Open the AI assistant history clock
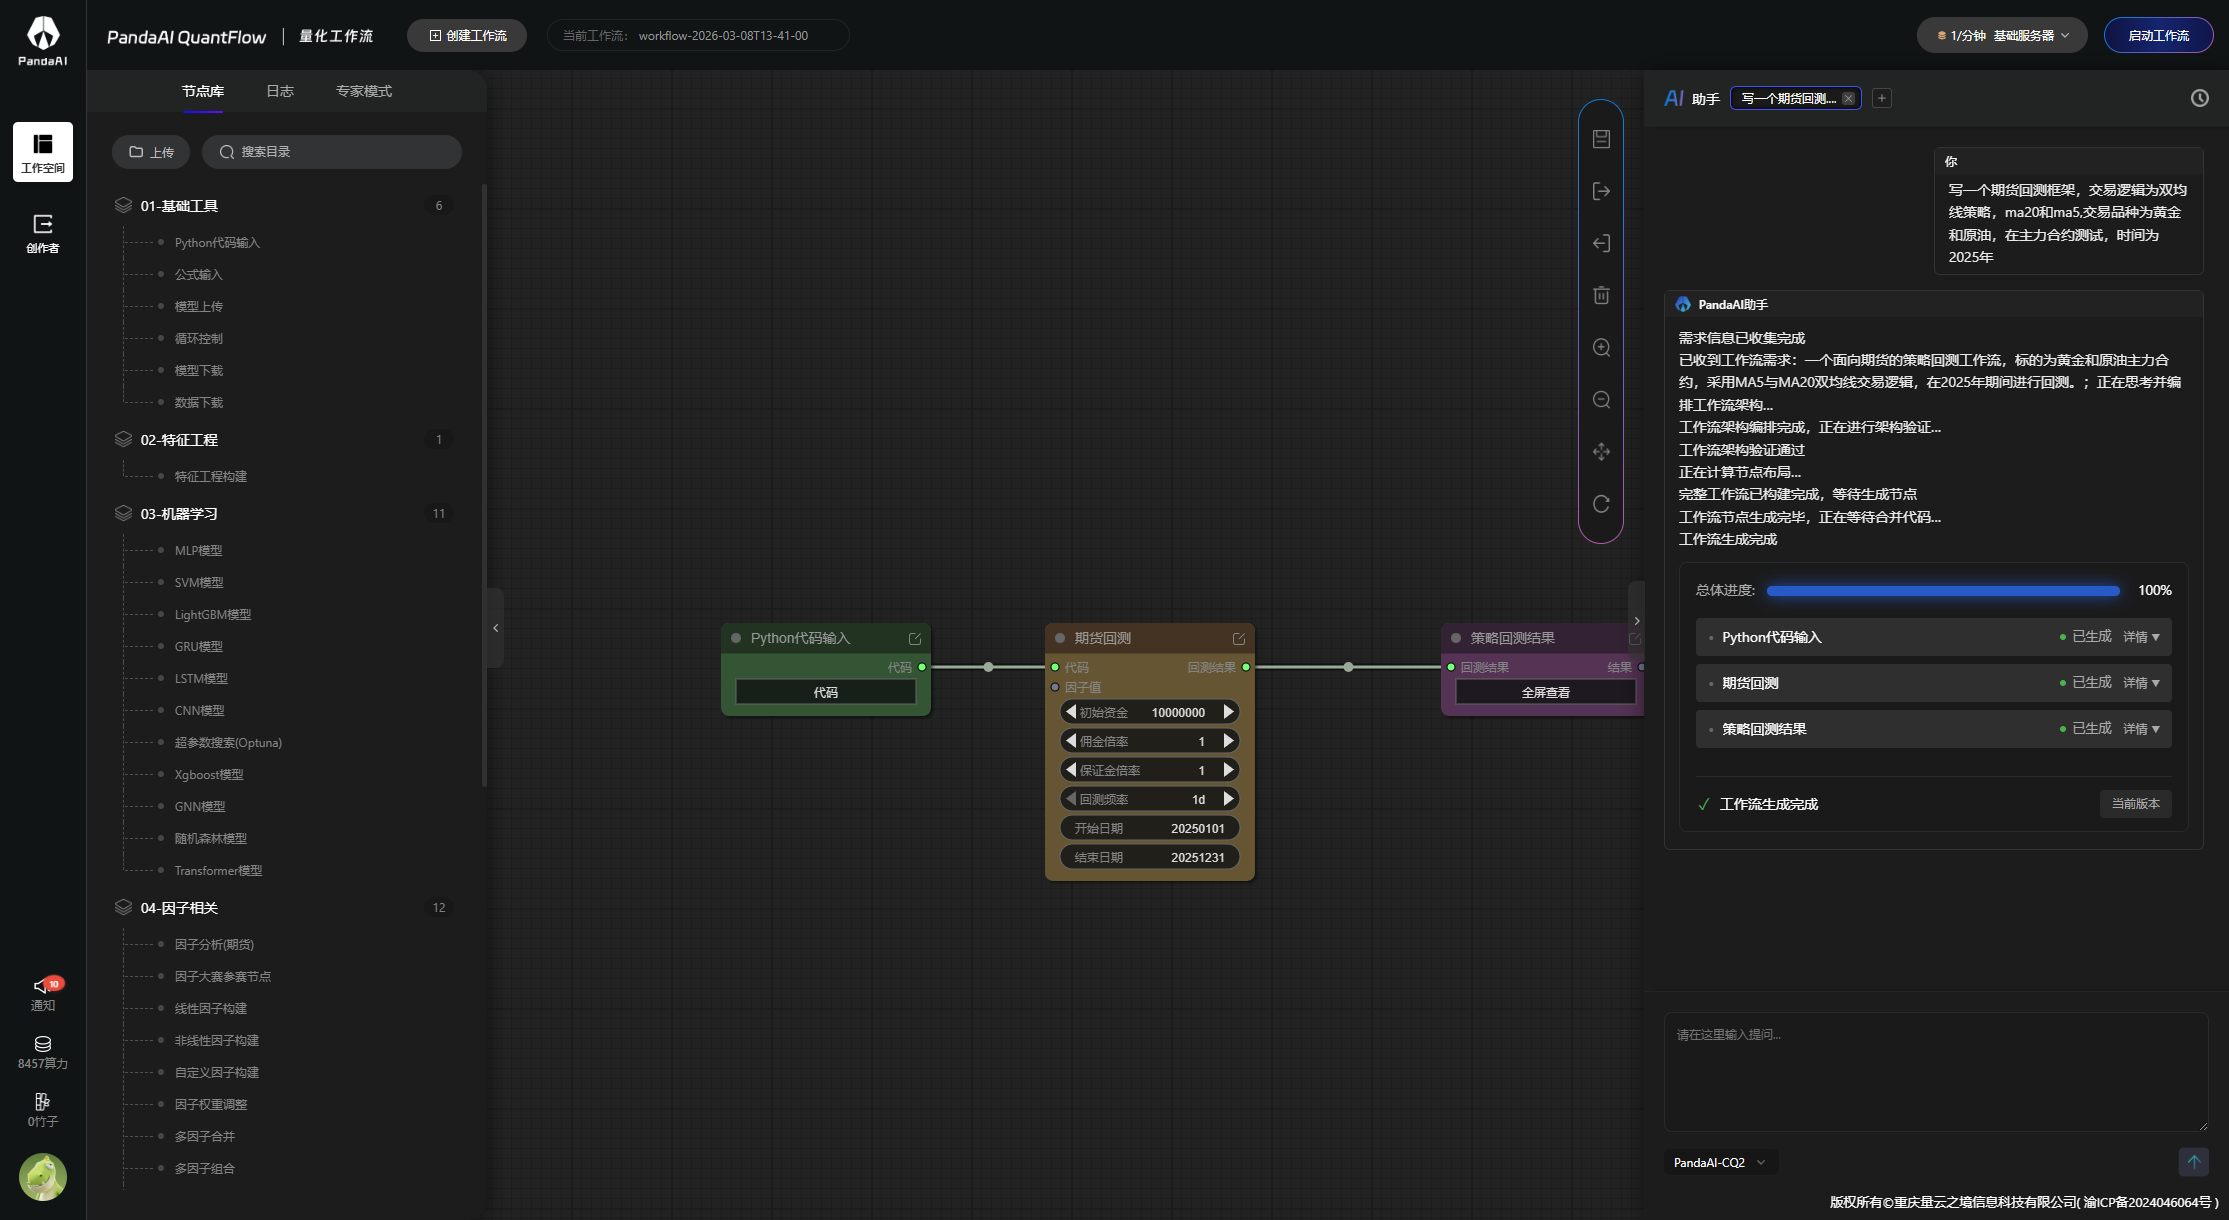Screen dimensions: 2229x1220 2199,98
